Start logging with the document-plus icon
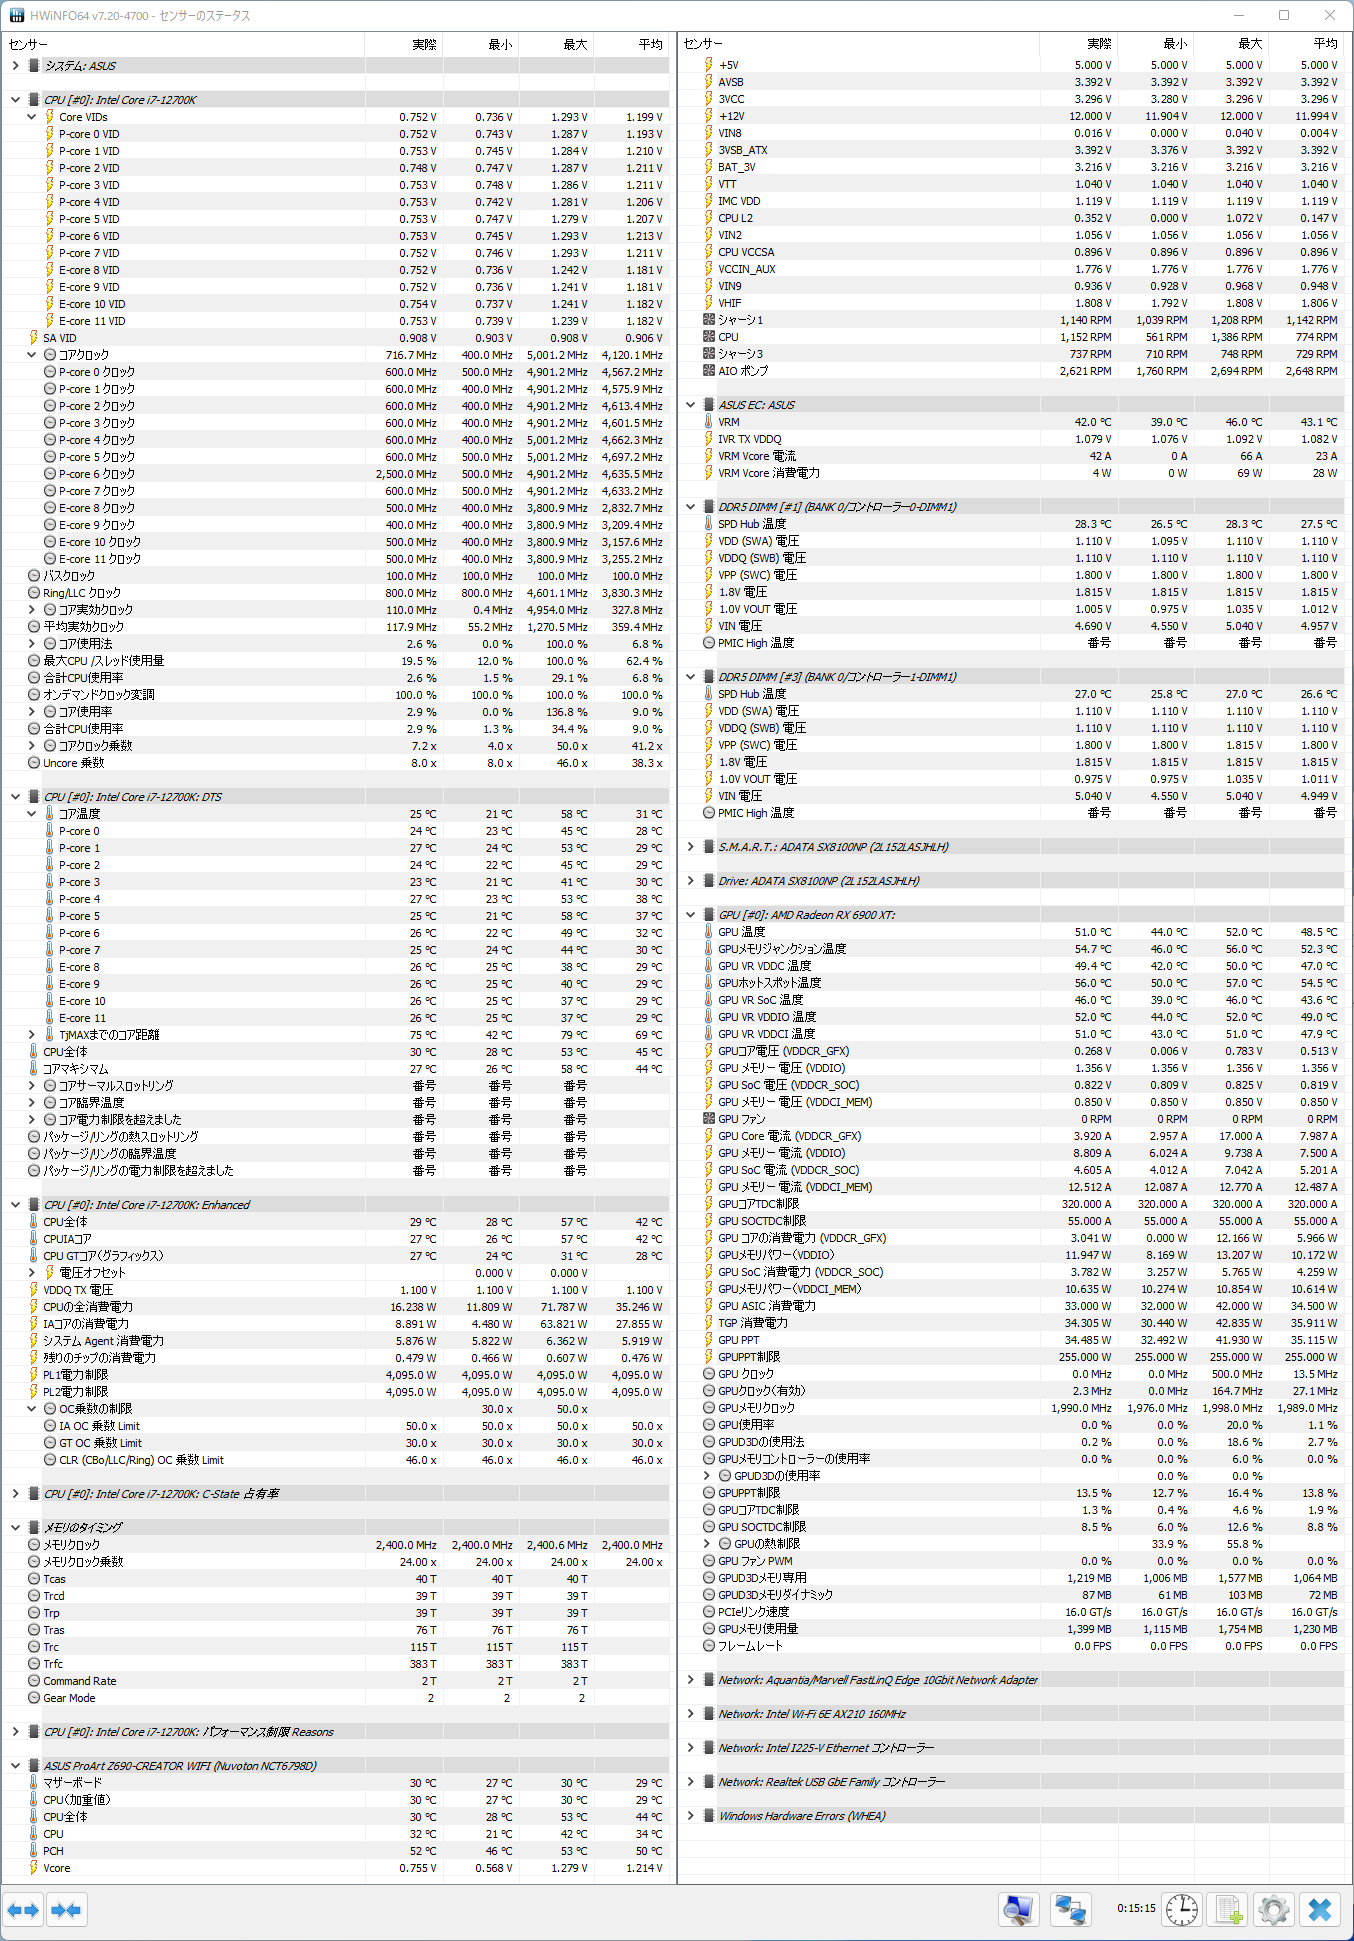Viewport: 1354px width, 1941px height. (x=1228, y=1910)
